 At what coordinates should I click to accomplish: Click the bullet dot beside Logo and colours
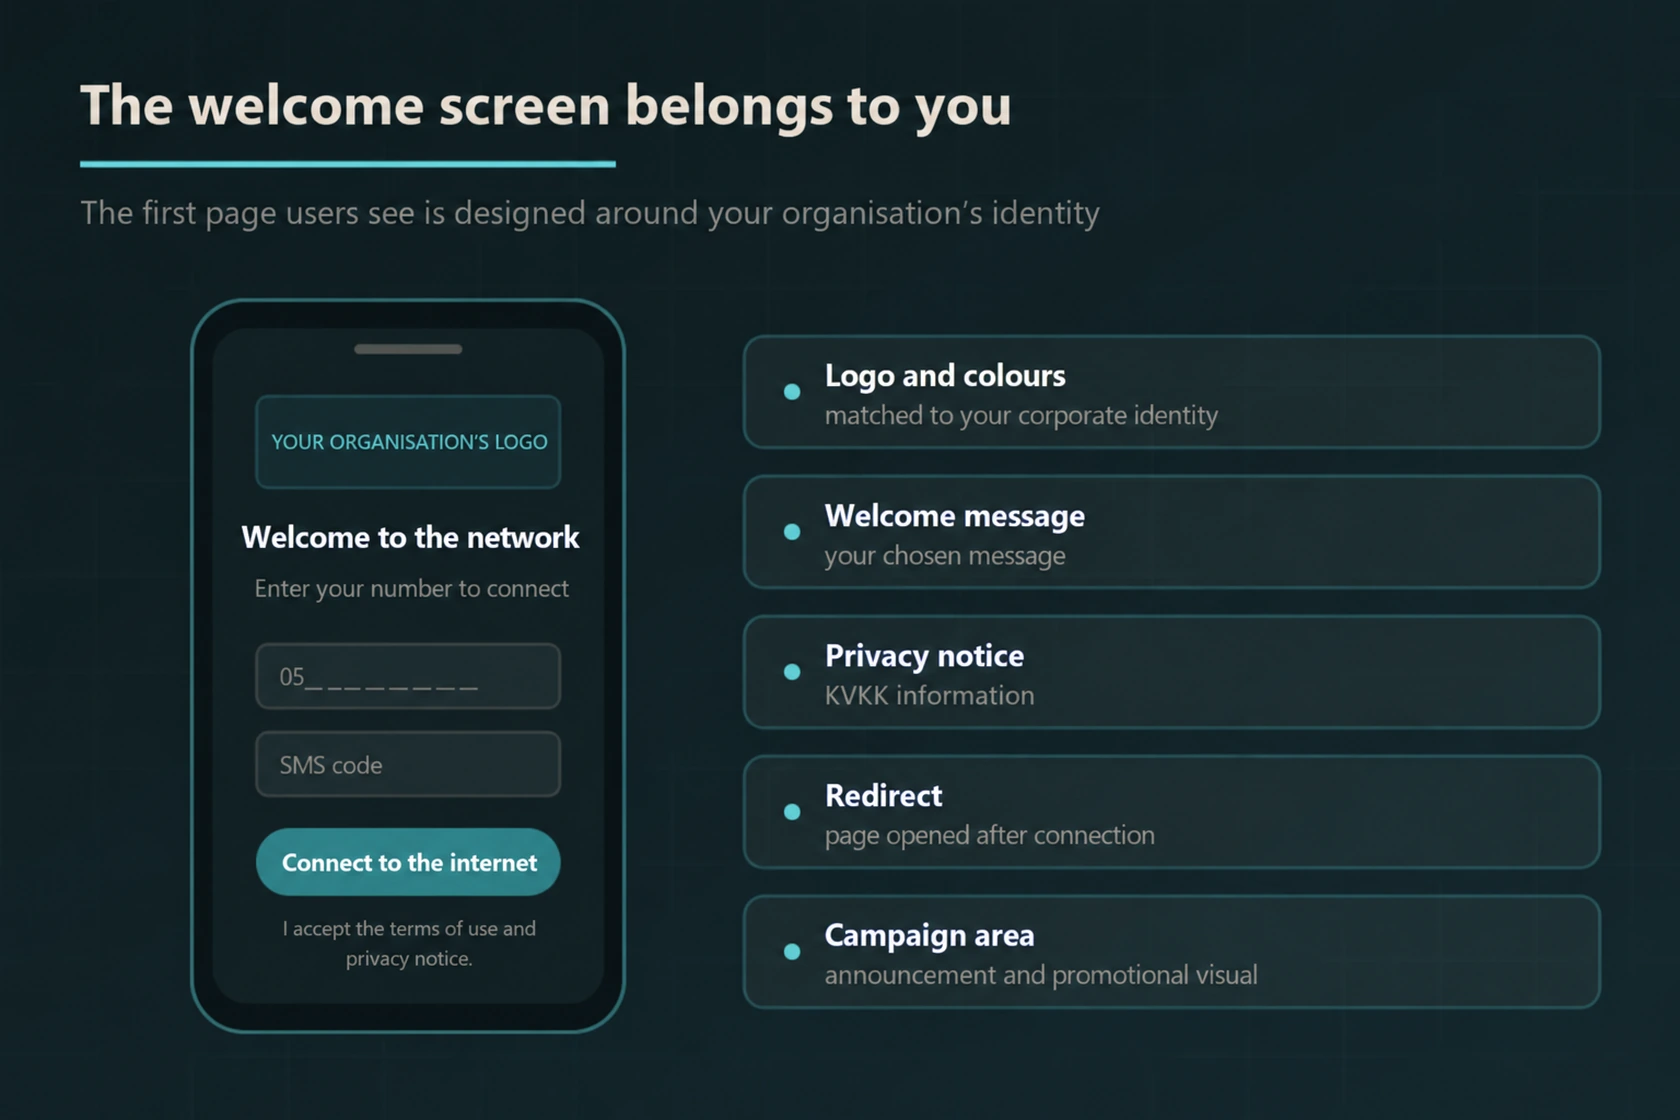click(792, 392)
